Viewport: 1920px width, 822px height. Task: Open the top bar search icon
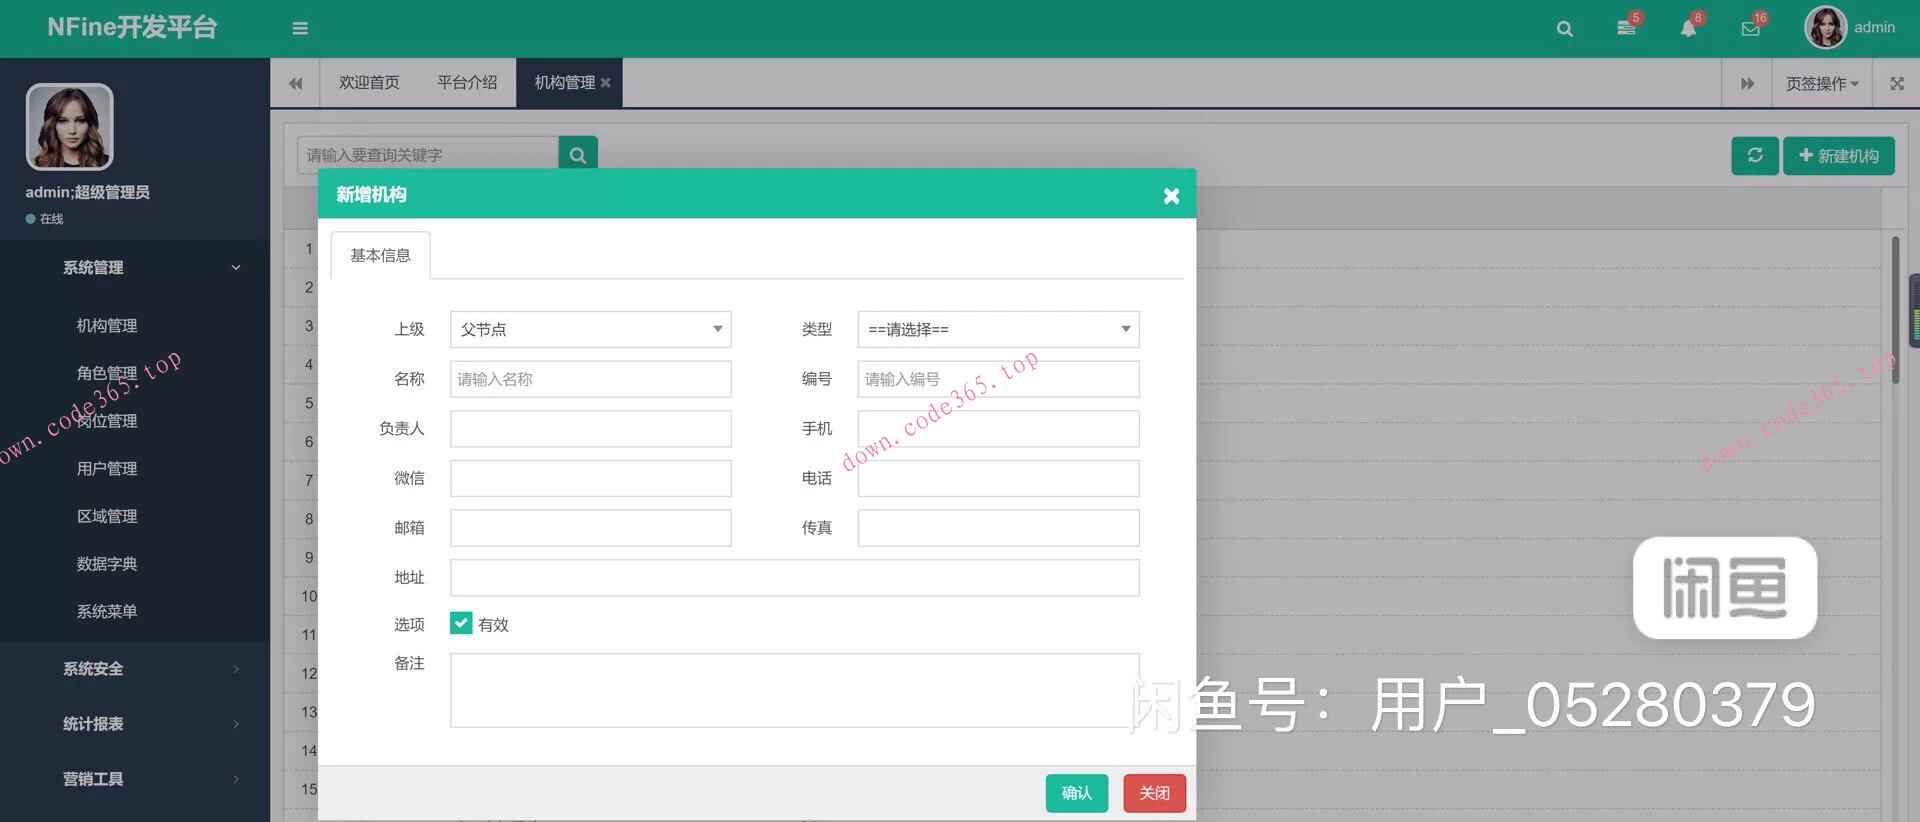point(1565,29)
